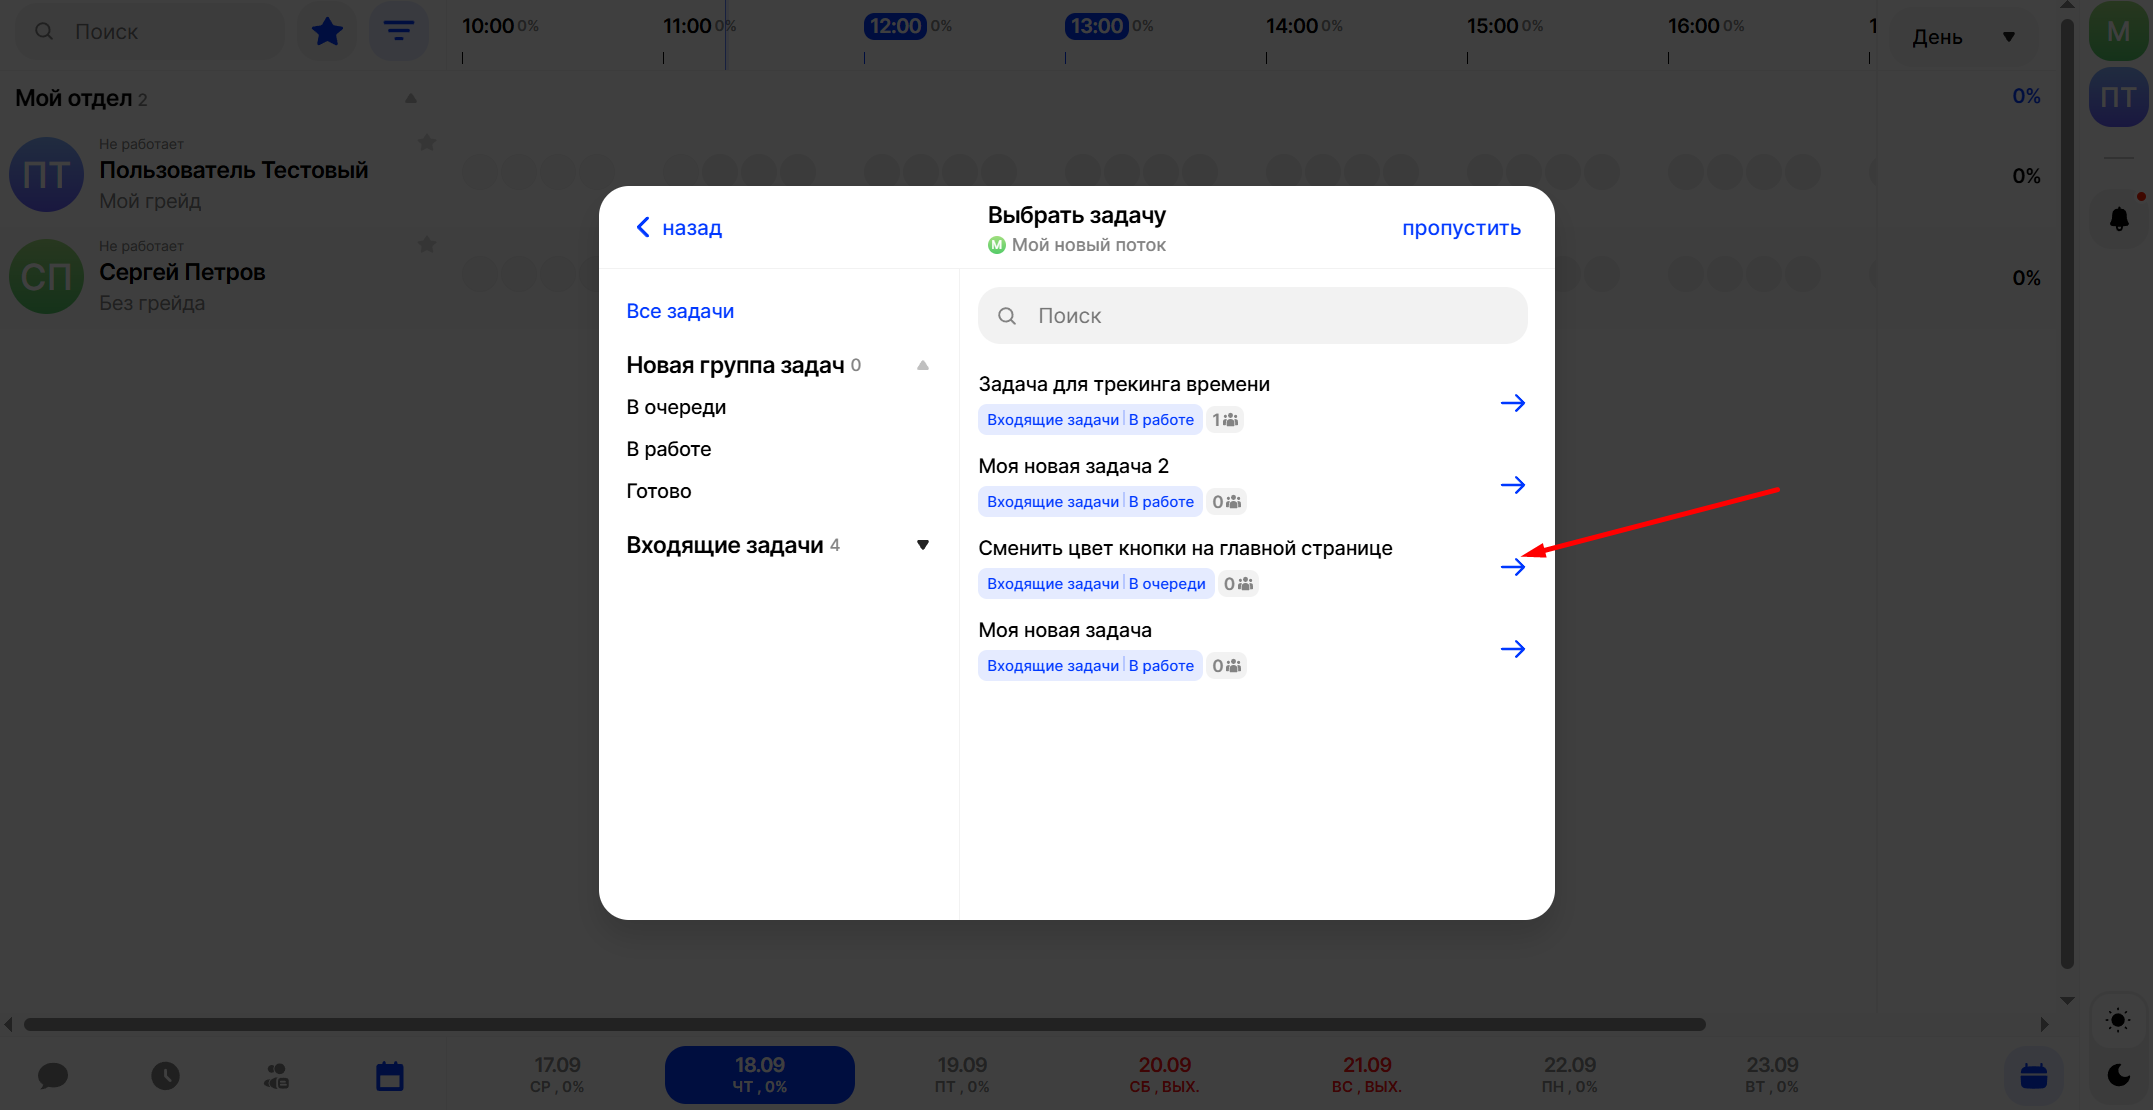The image size is (2153, 1110).
Task: Collapse 'Новая группа задач' group
Action: tap(922, 365)
